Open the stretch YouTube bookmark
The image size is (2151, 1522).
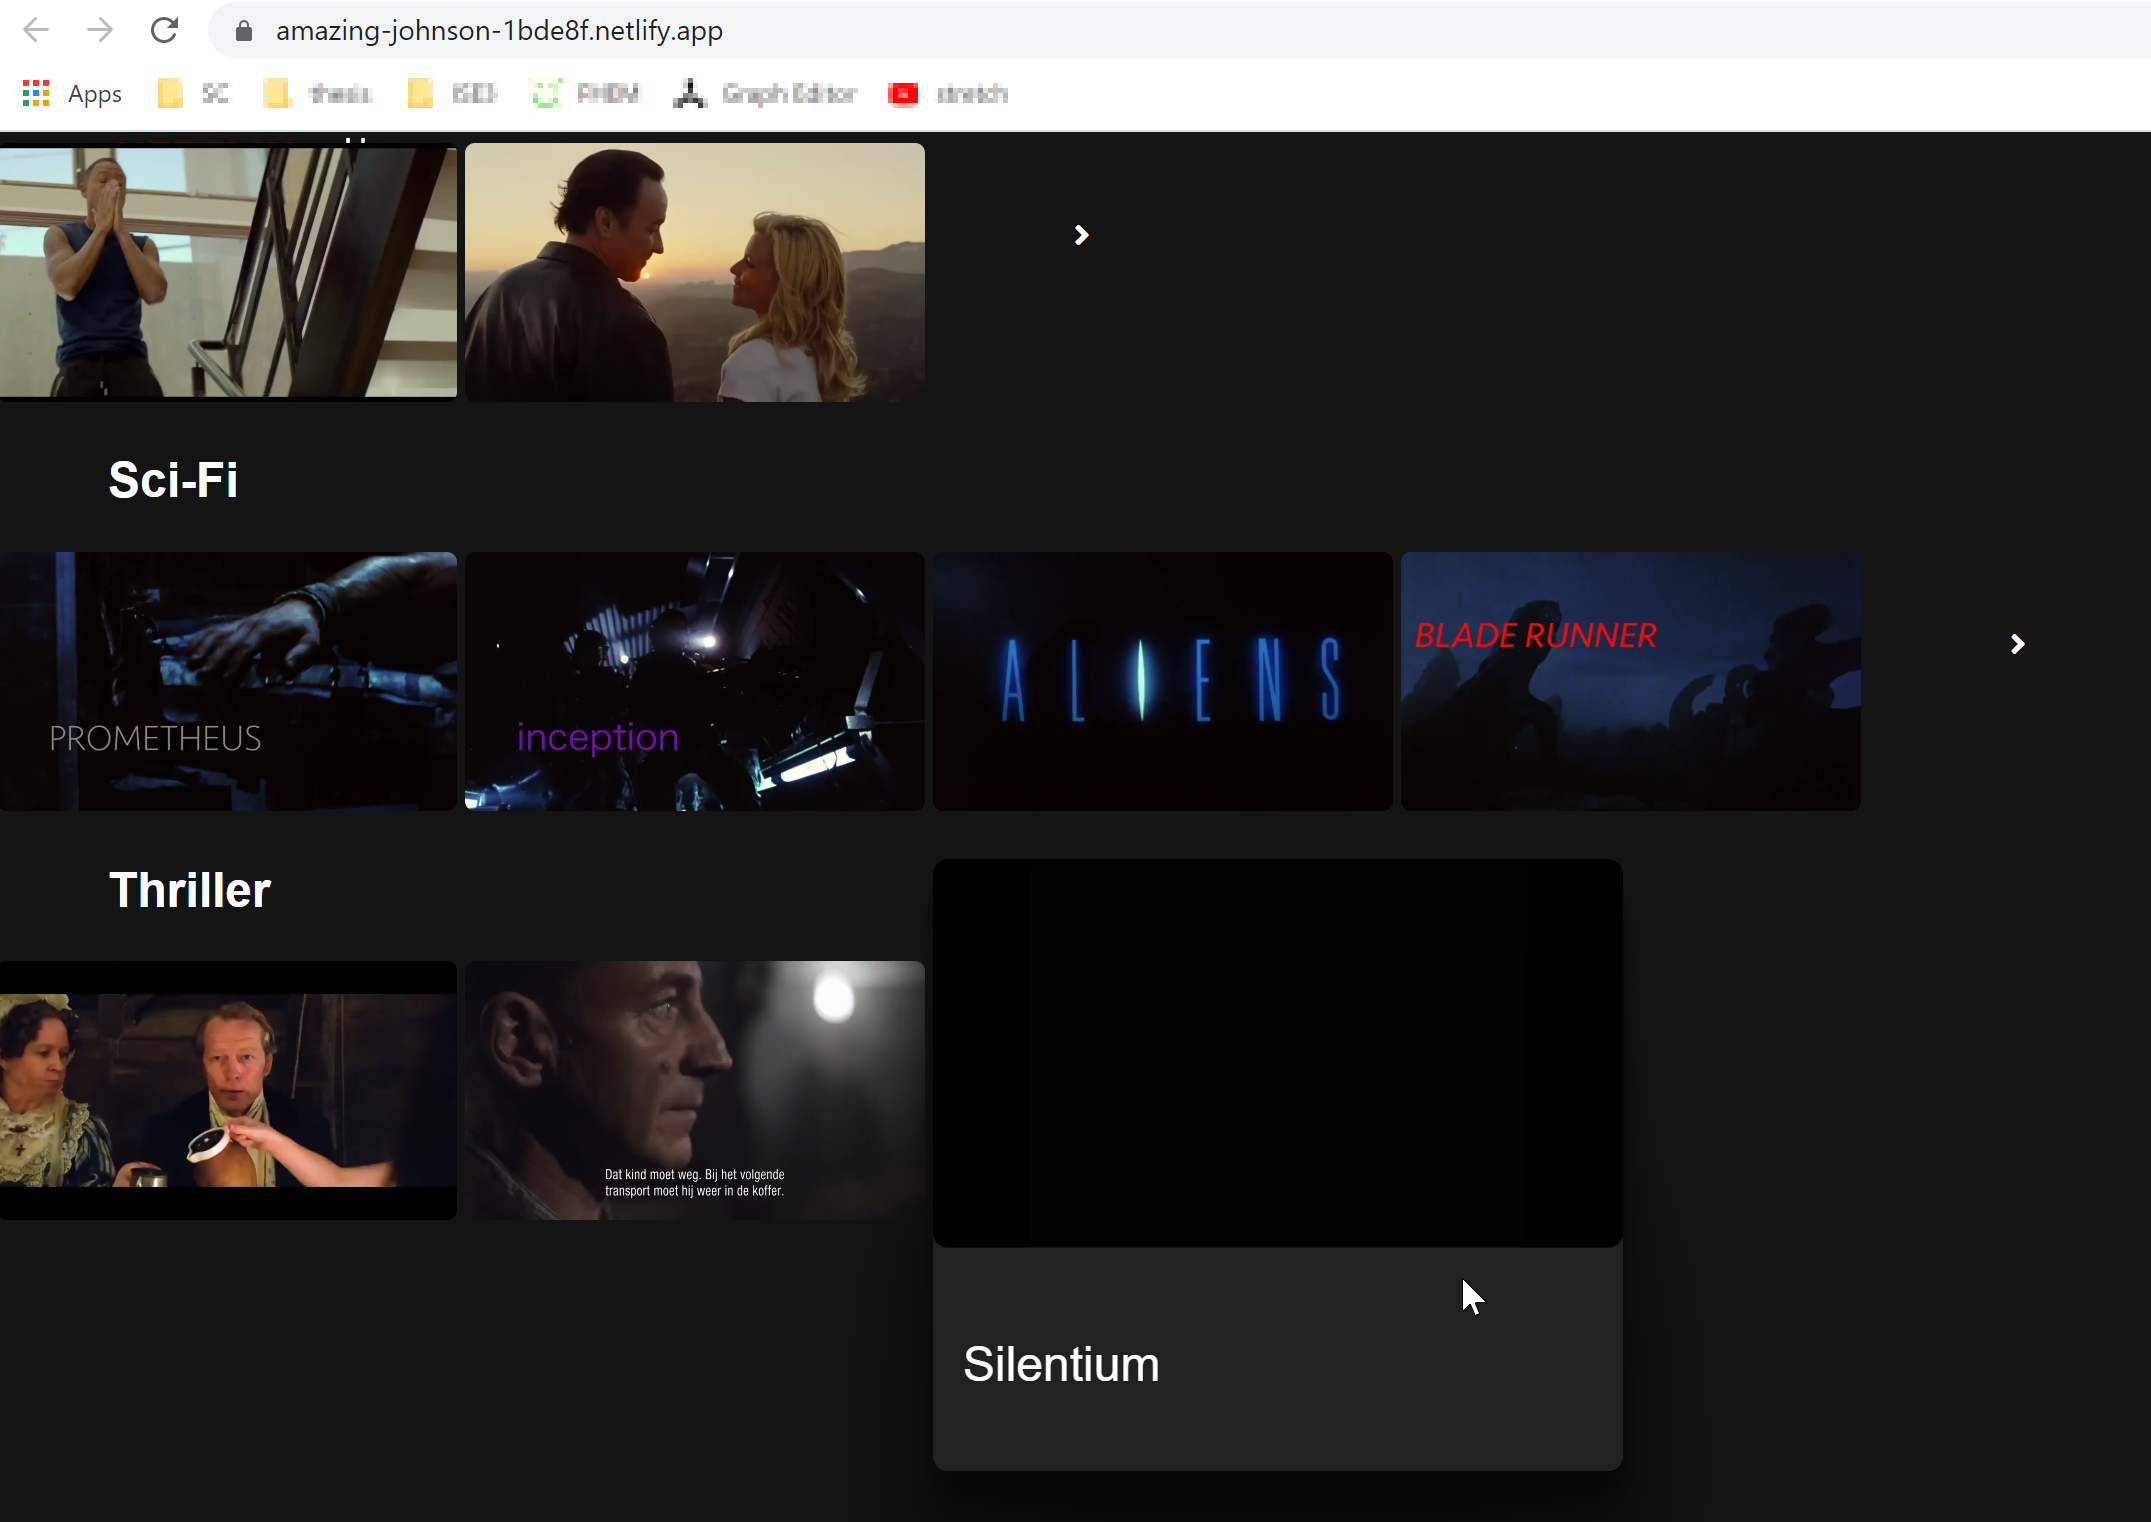coord(945,93)
